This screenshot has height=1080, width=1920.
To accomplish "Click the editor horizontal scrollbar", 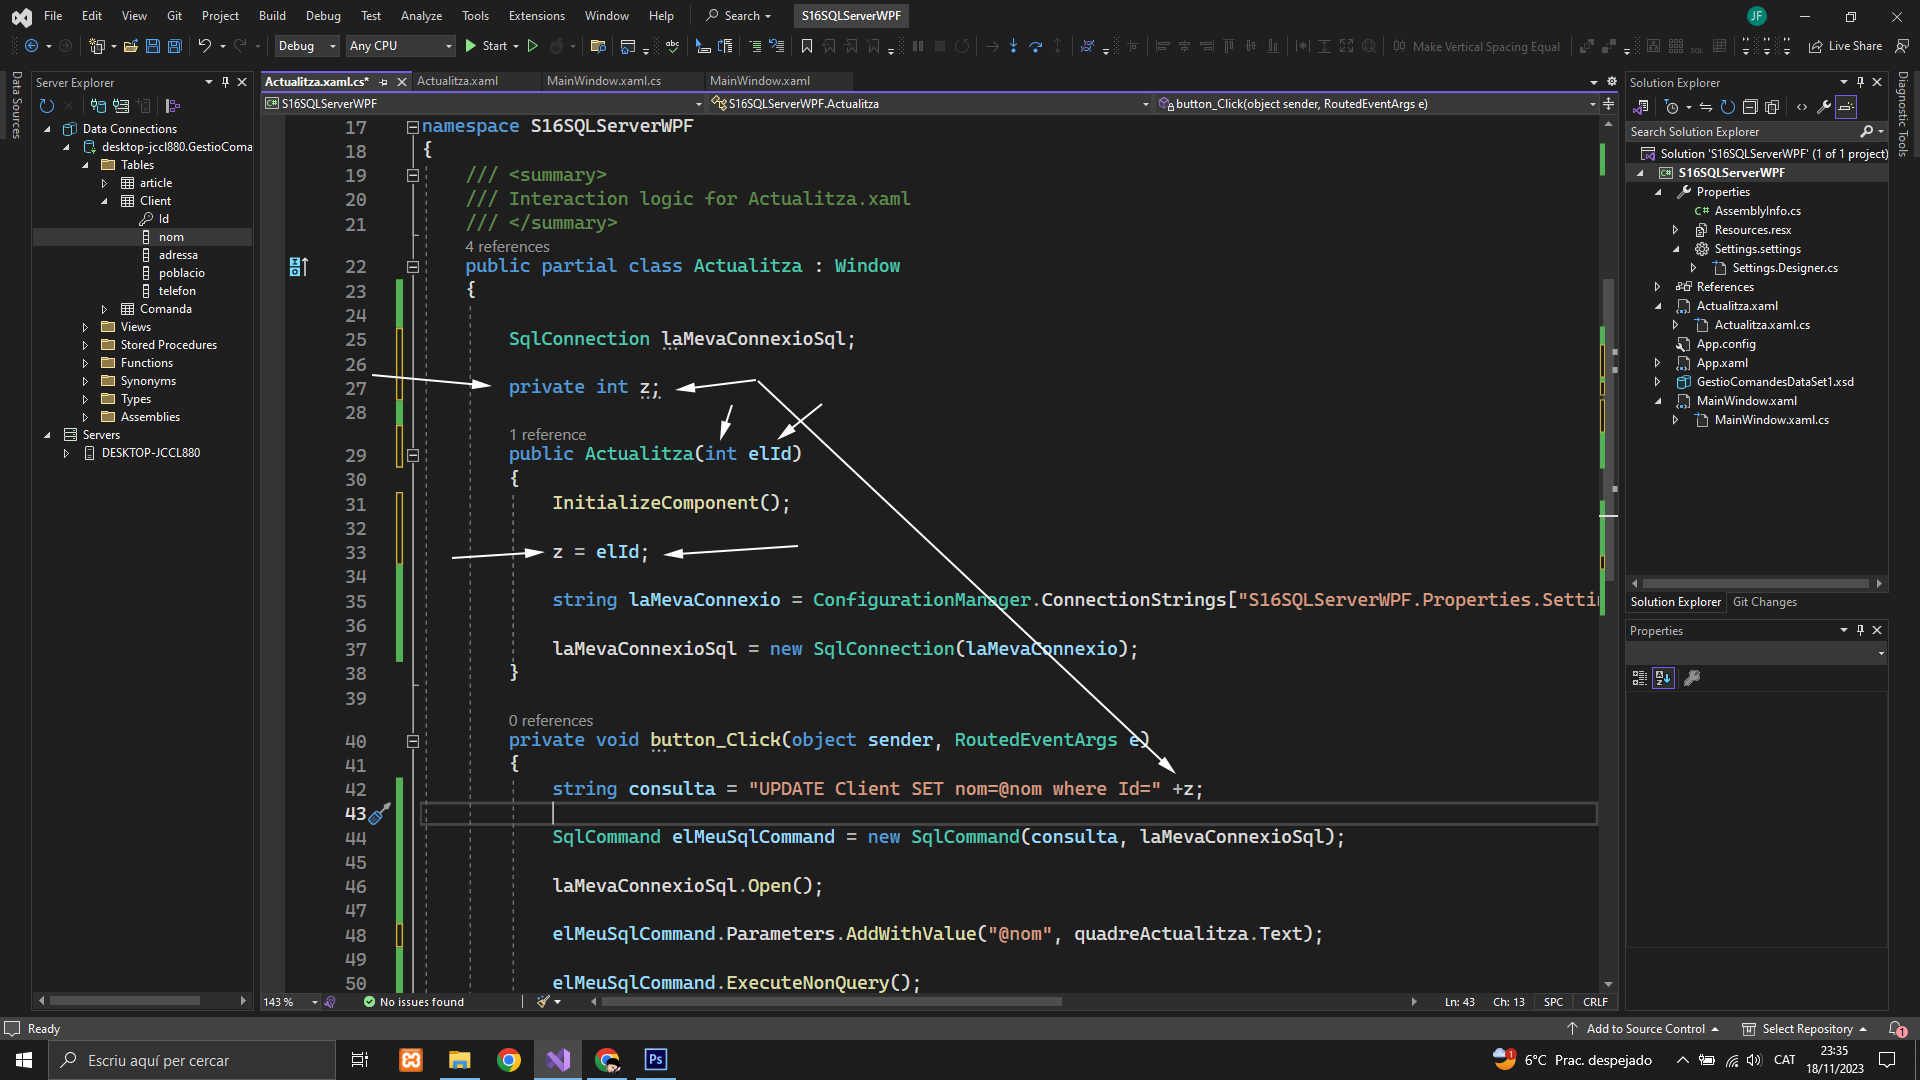I will (x=830, y=1001).
